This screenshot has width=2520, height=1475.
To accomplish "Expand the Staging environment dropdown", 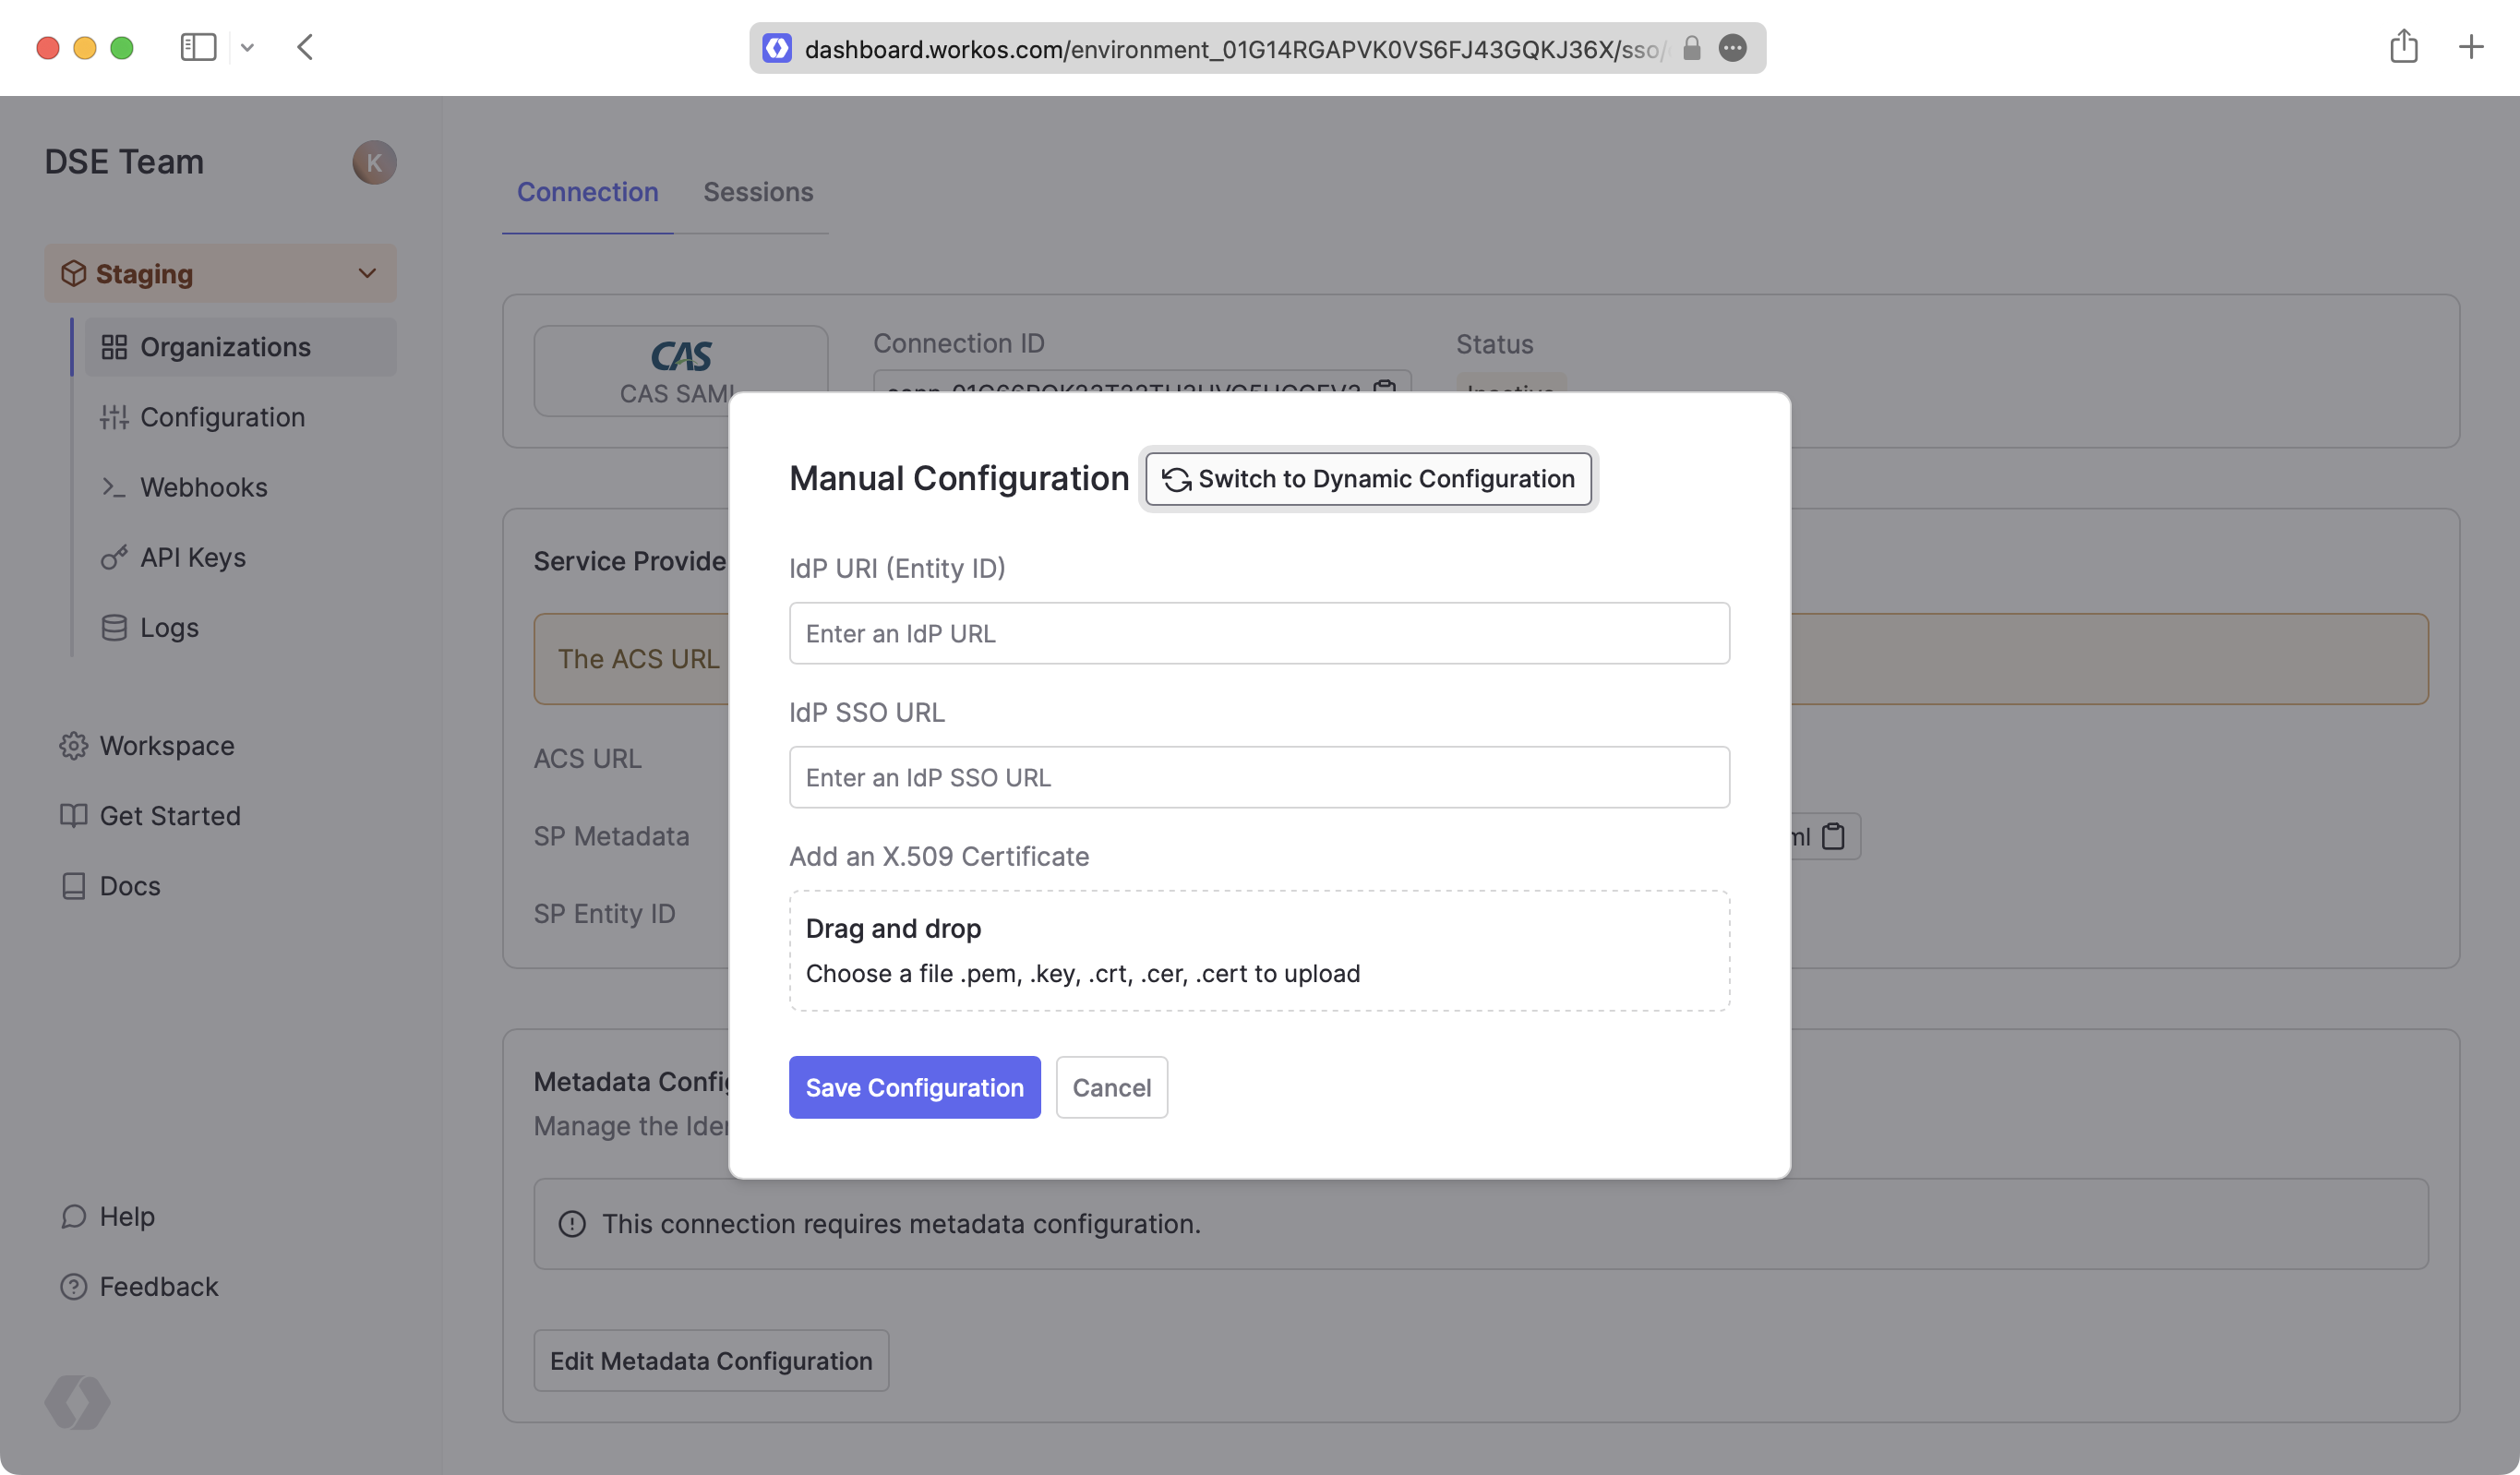I will click(367, 273).
